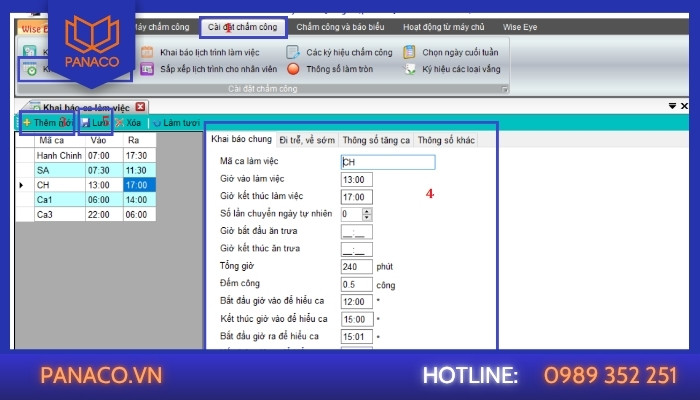The width and height of the screenshot is (700, 400).
Task: Click the Mã ca làm việc field
Action: pos(387,162)
